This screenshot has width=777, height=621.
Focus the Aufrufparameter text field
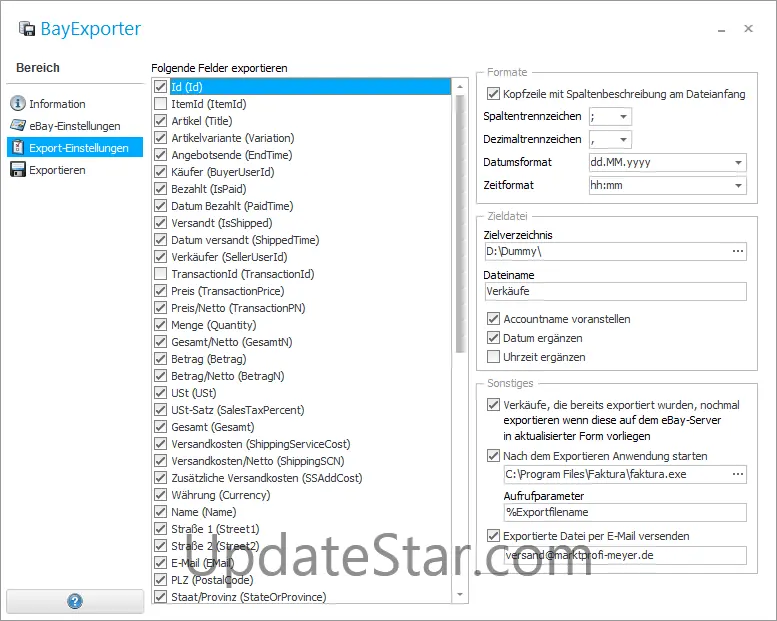pos(625,512)
